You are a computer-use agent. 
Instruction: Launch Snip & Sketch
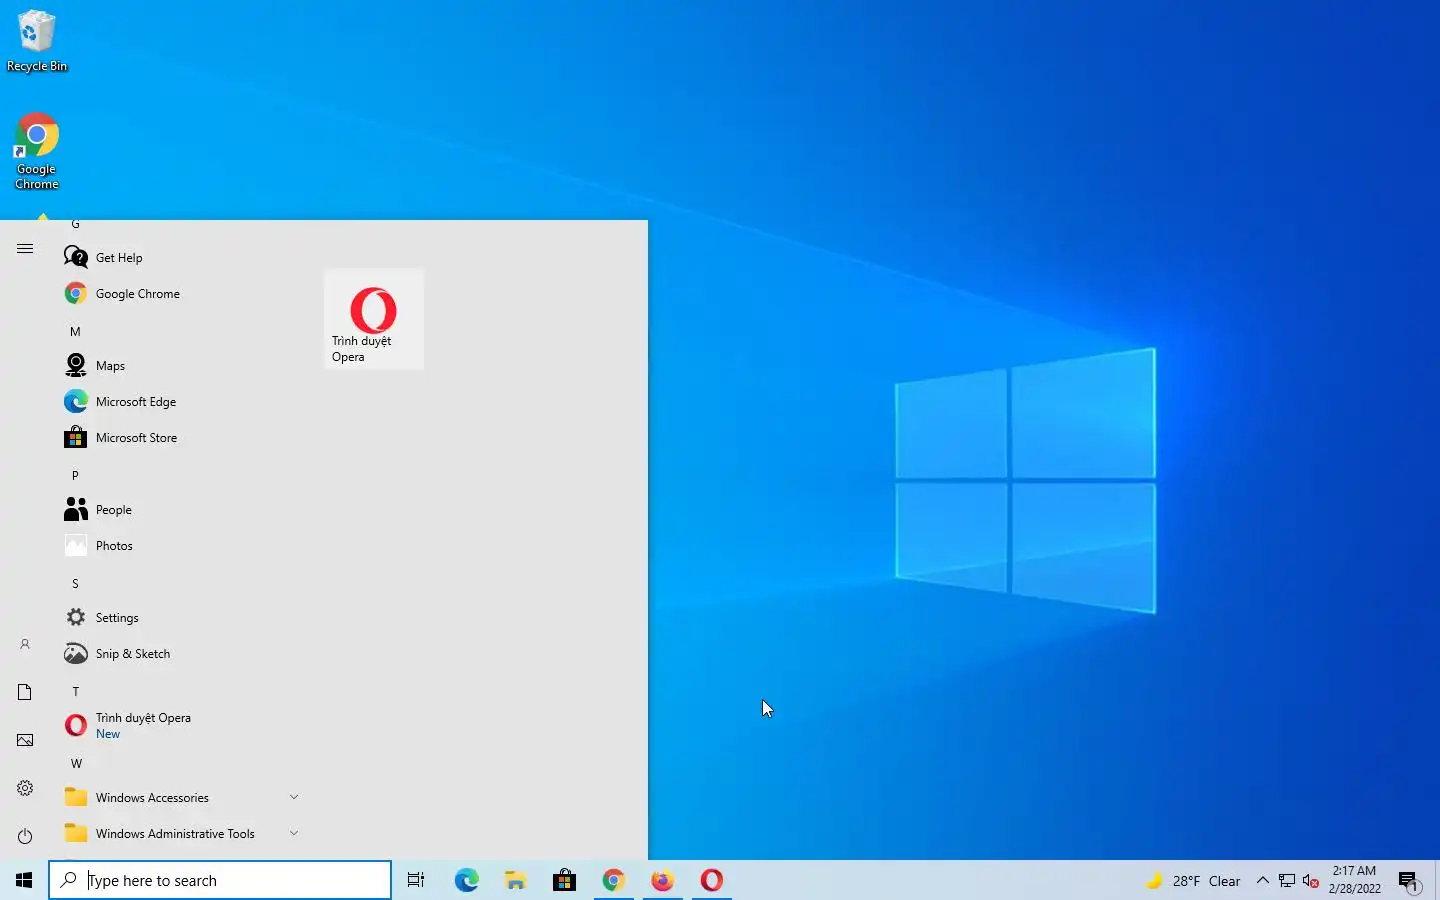(x=180, y=653)
